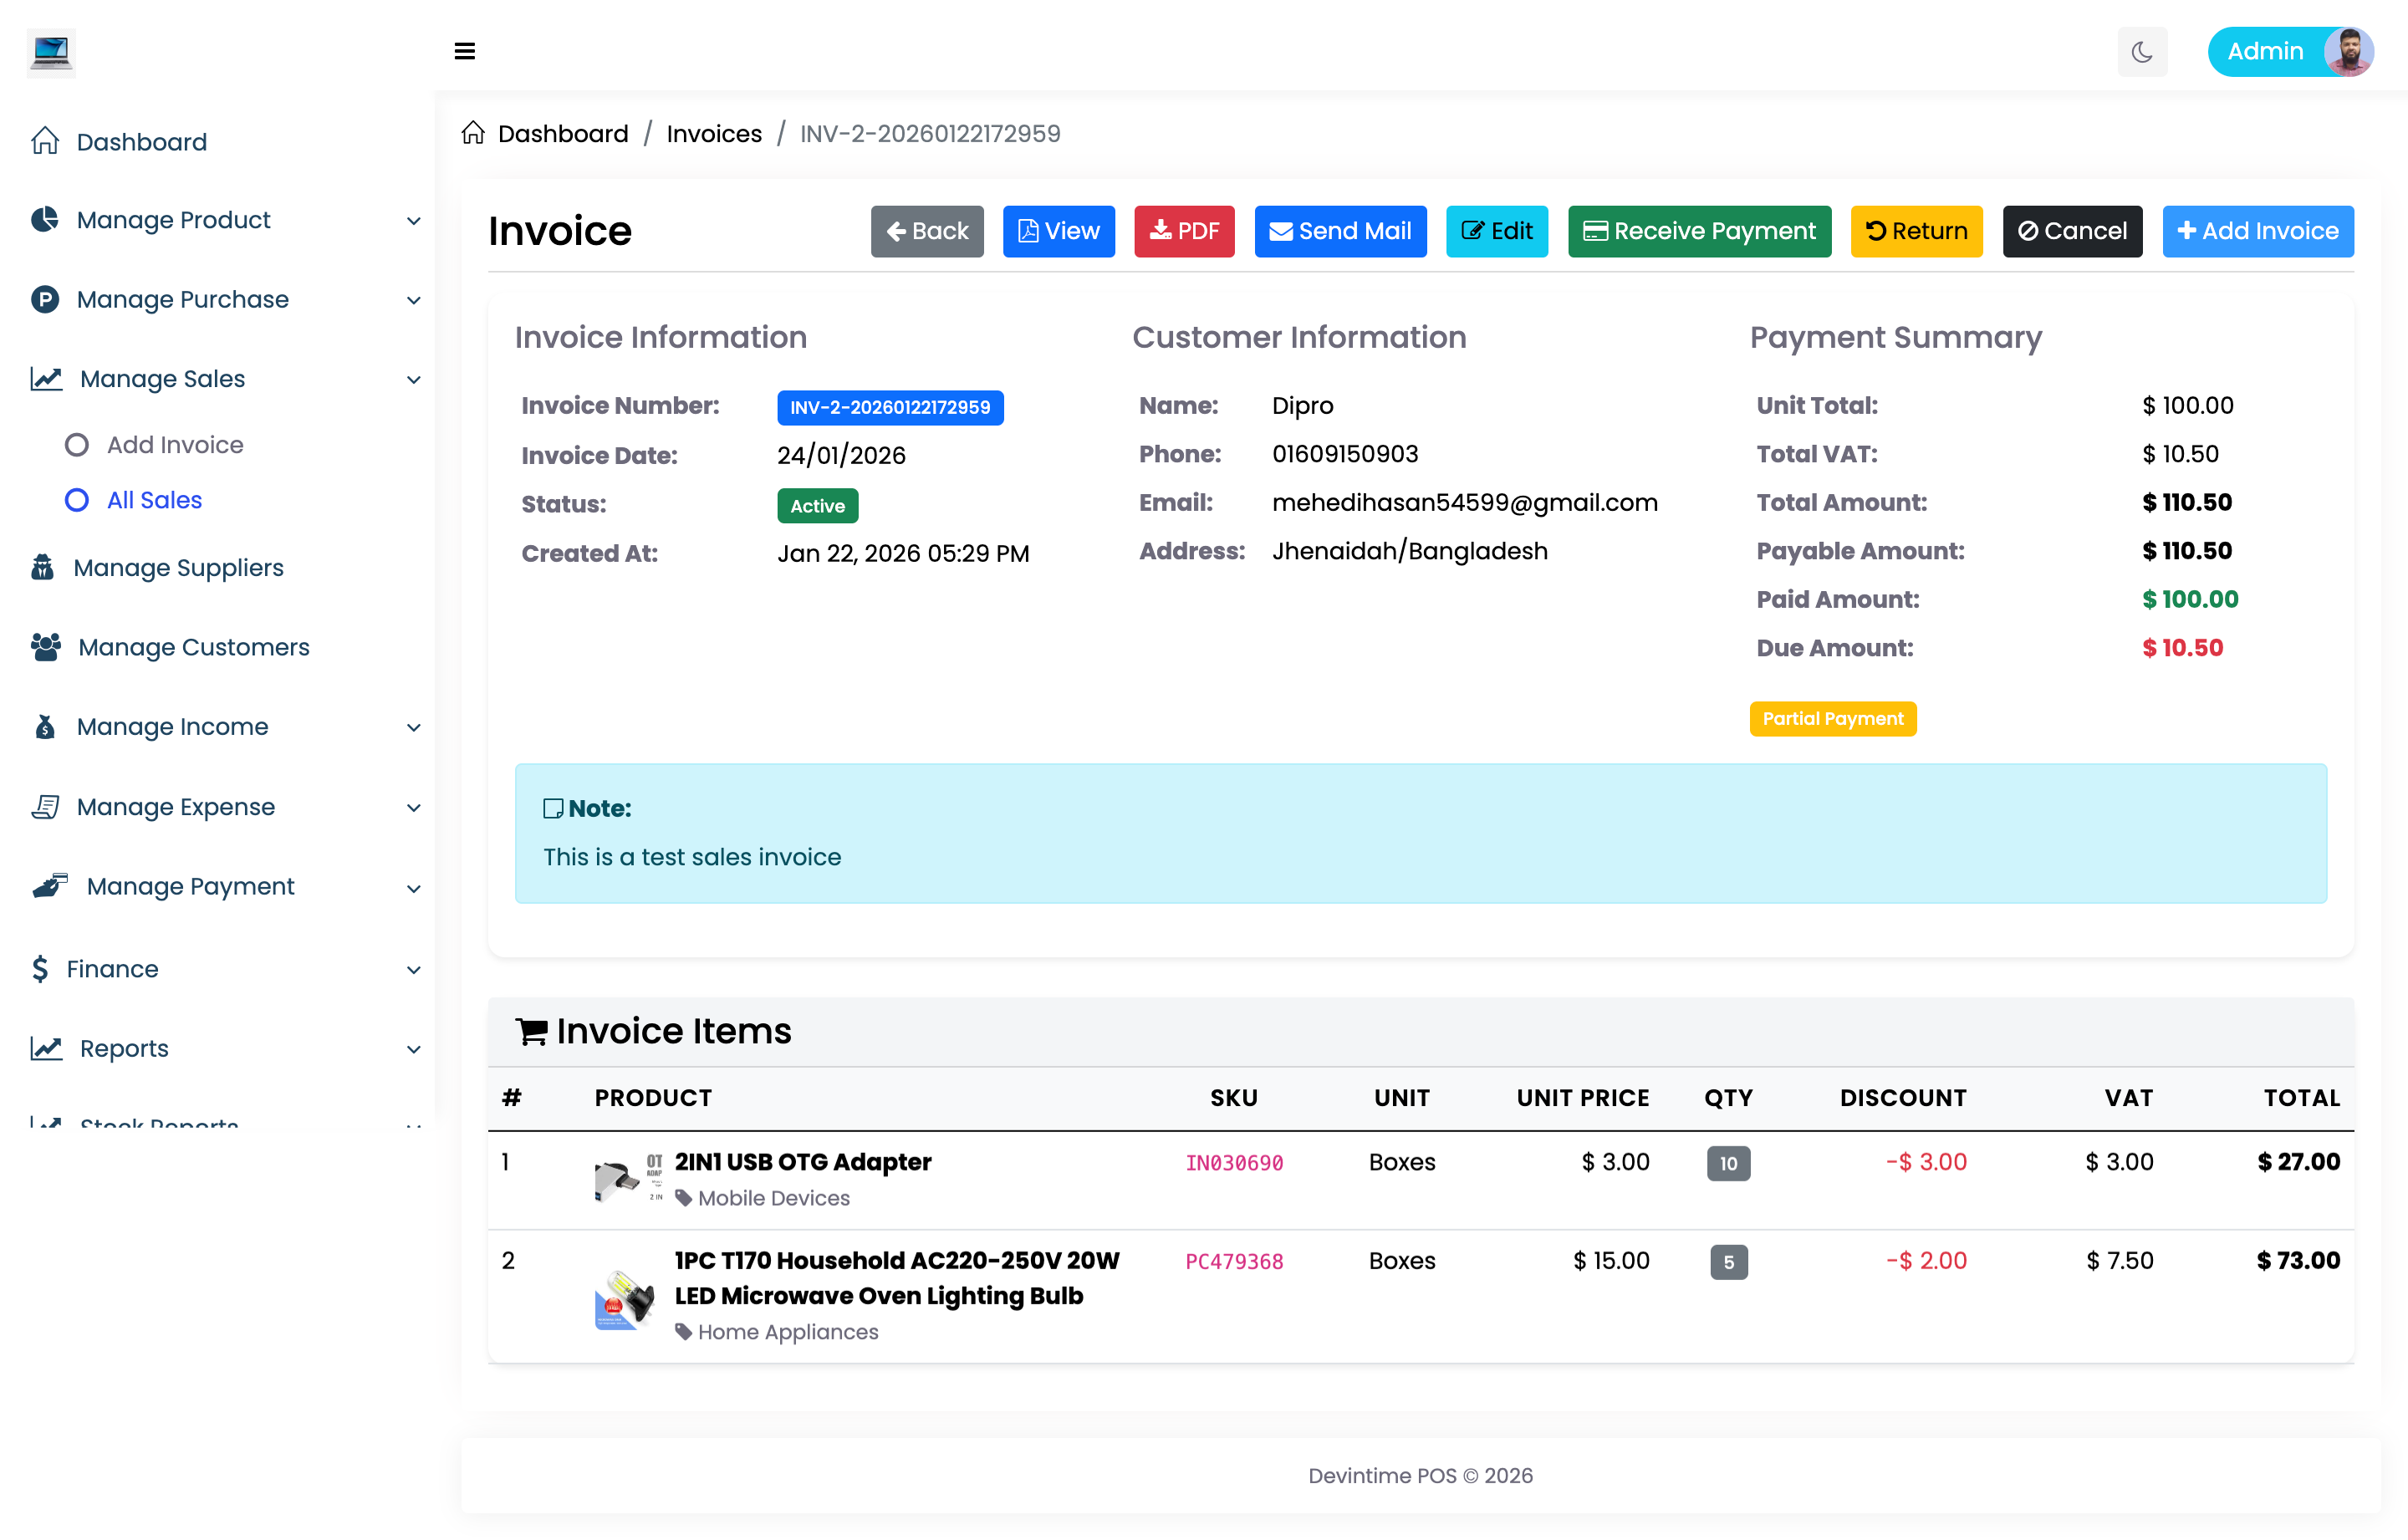Expand the Finance section chevron
2408x1540 pixels.
(x=413, y=969)
